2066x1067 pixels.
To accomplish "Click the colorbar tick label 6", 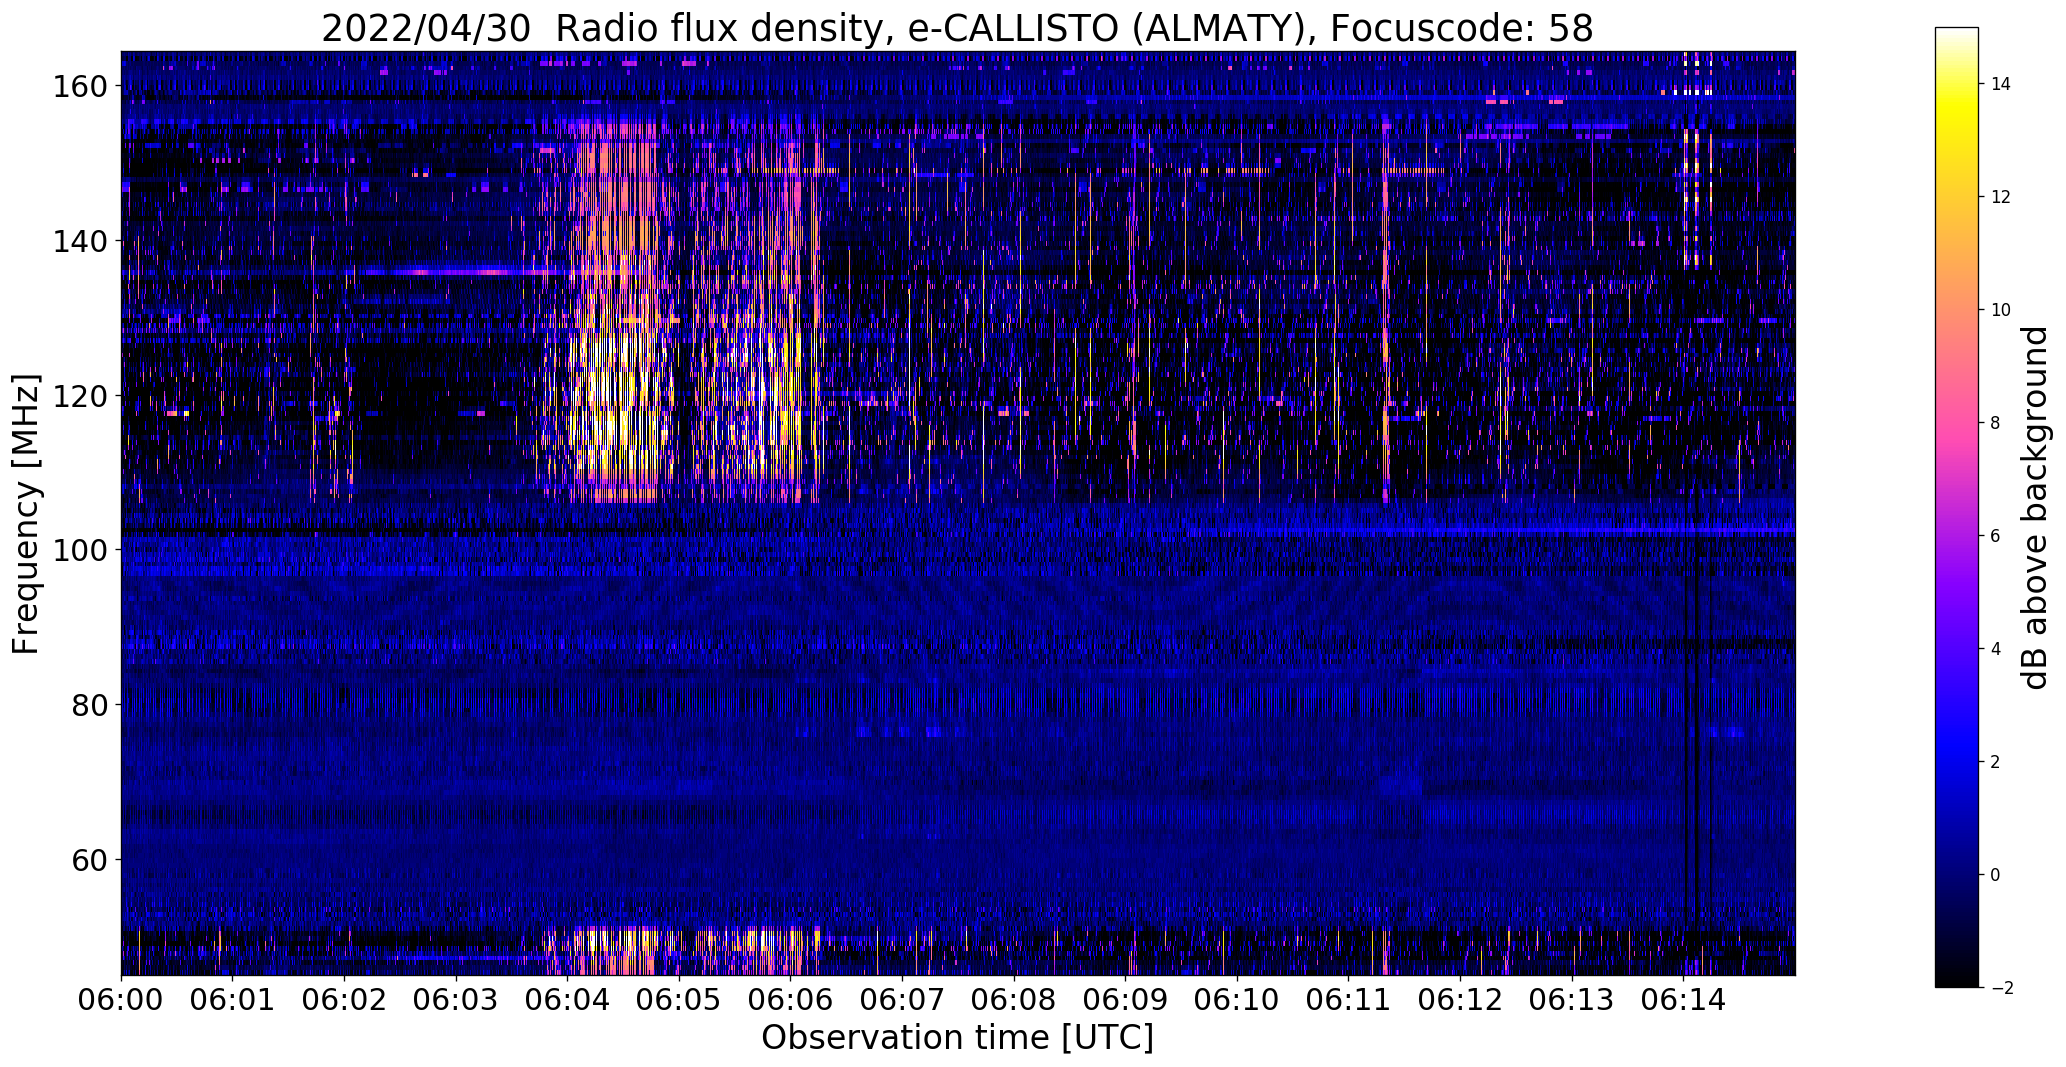I will 1996,536.
